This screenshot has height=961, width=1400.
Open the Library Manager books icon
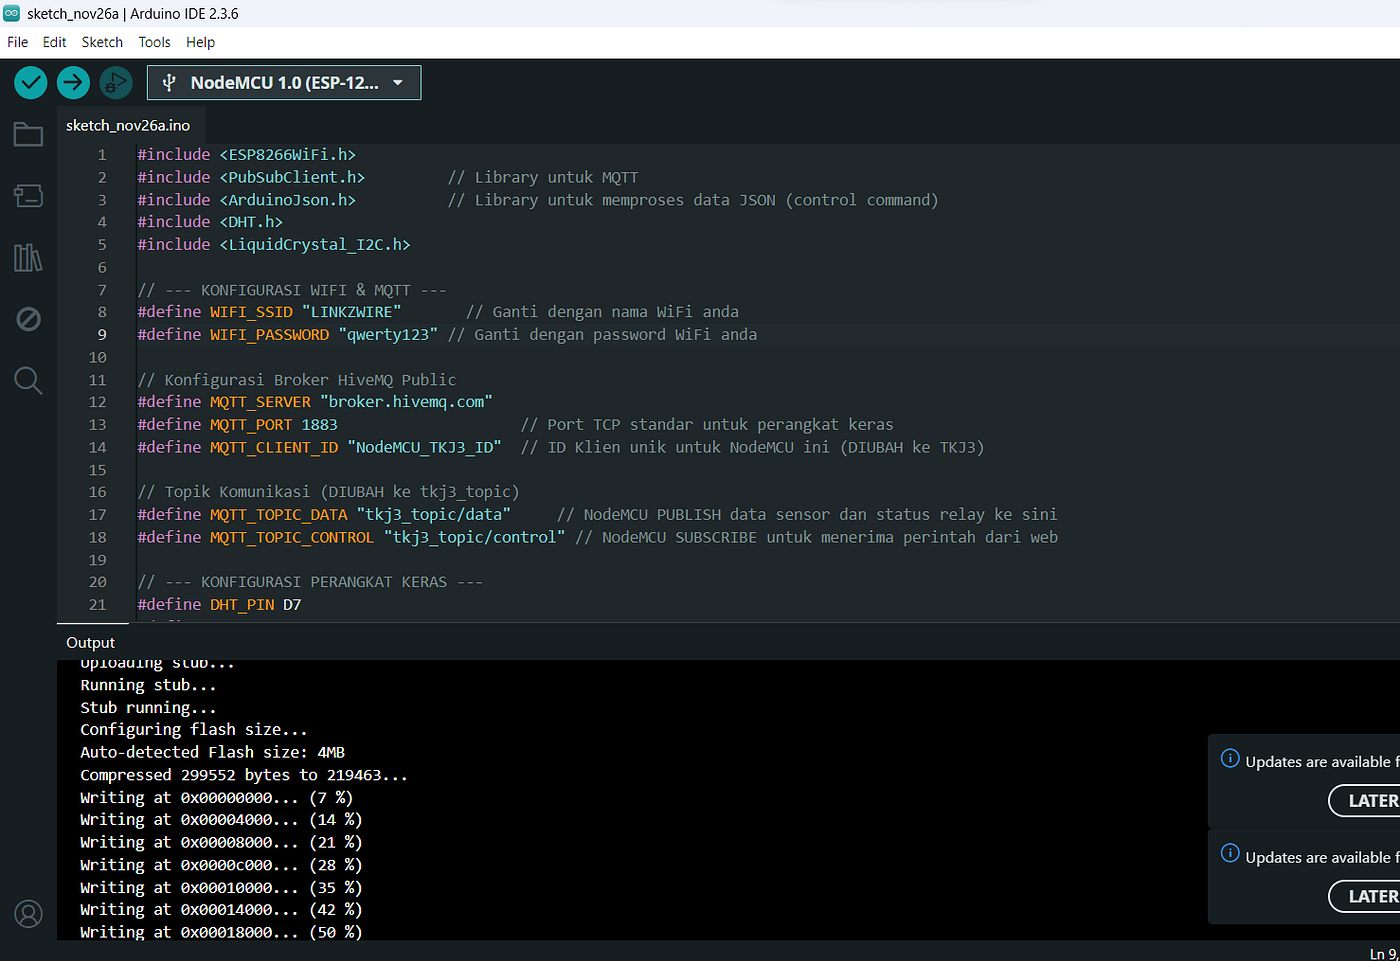pos(28,258)
